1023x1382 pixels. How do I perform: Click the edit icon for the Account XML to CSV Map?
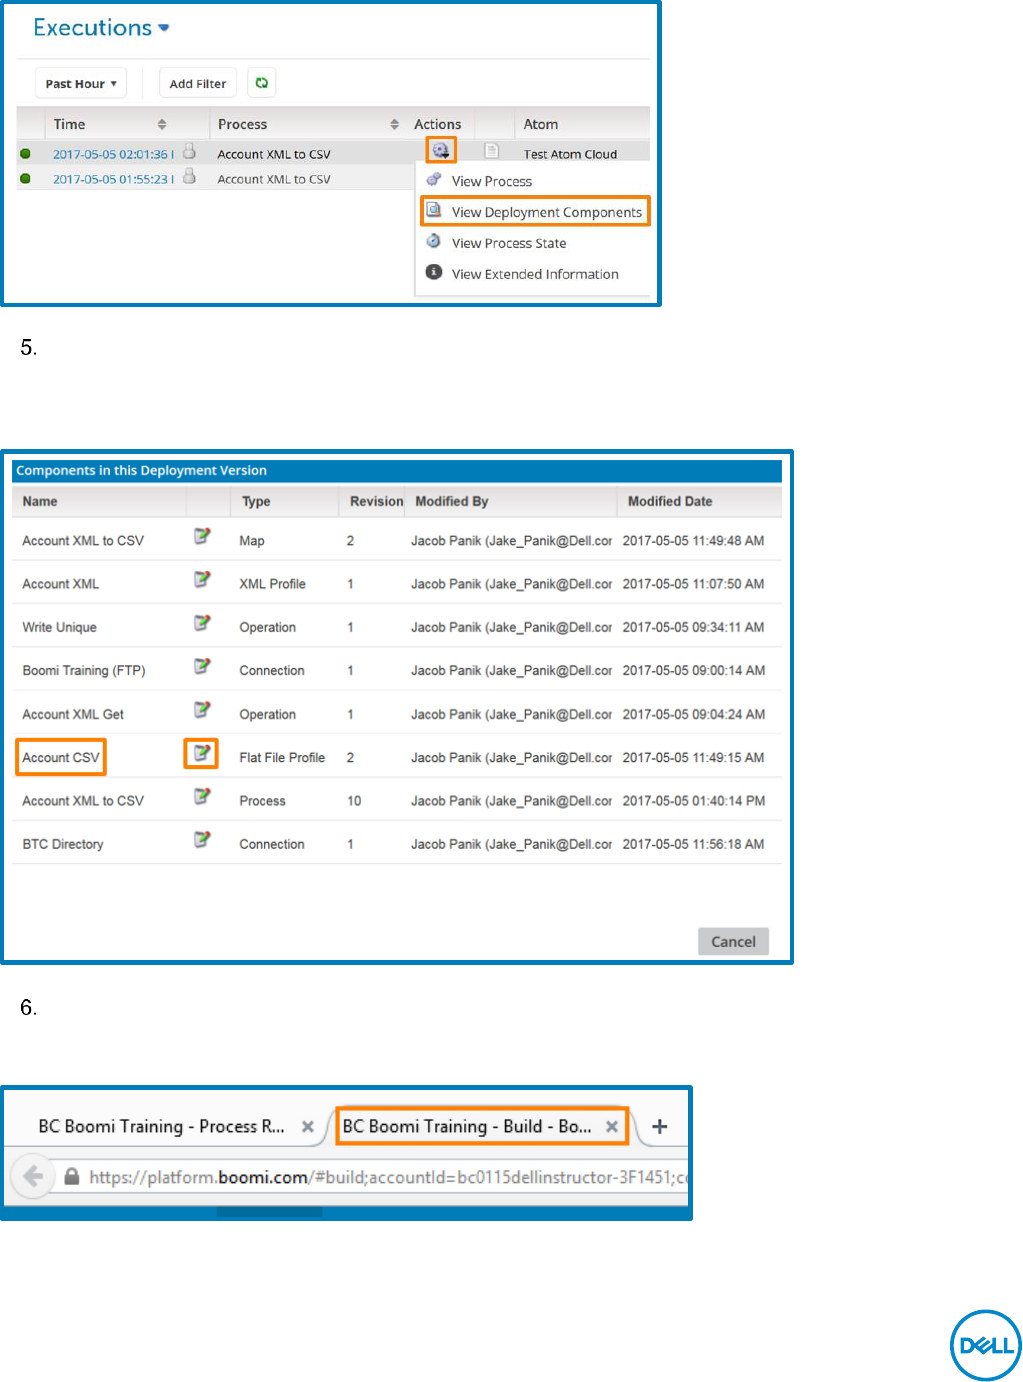click(x=202, y=536)
